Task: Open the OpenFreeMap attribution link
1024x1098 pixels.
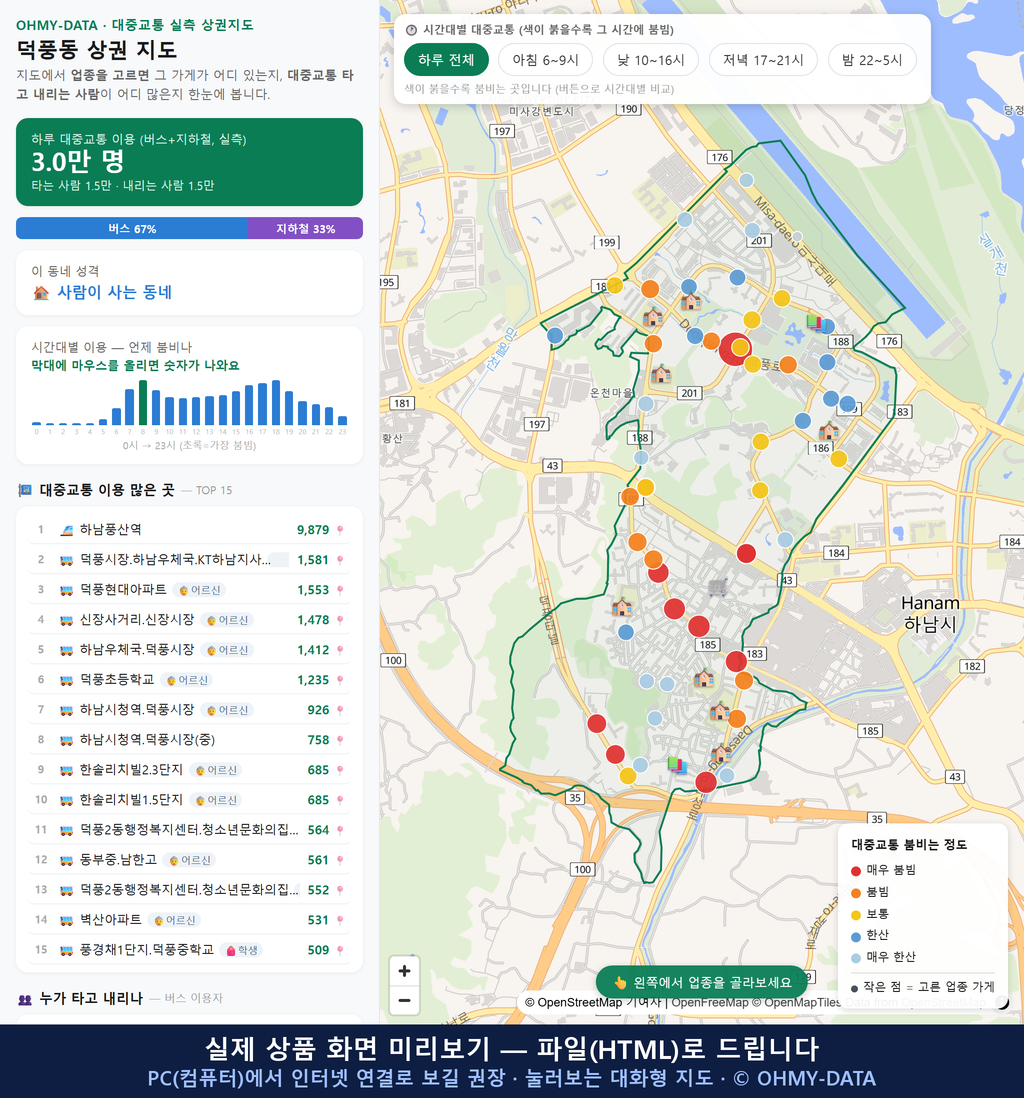Action: (710, 1003)
